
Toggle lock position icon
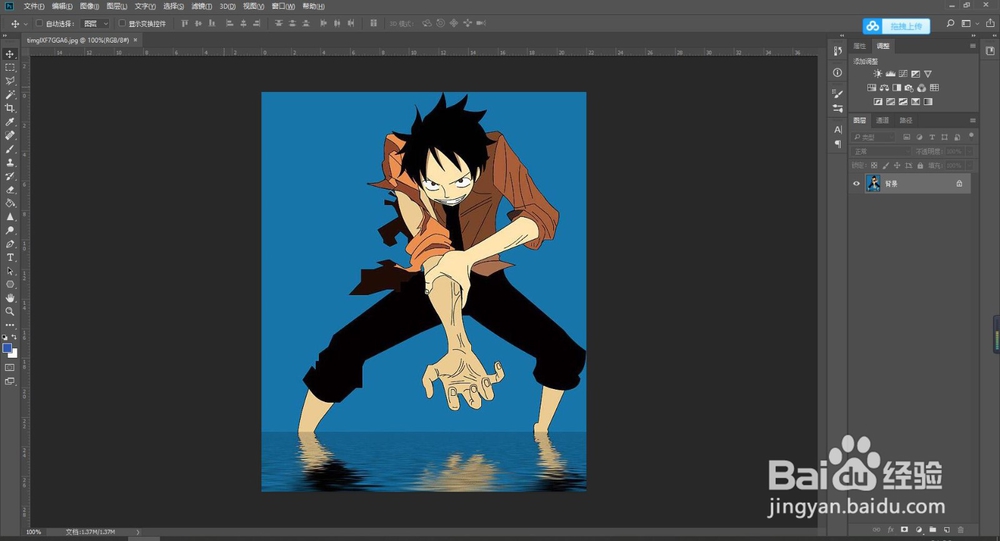(897, 165)
